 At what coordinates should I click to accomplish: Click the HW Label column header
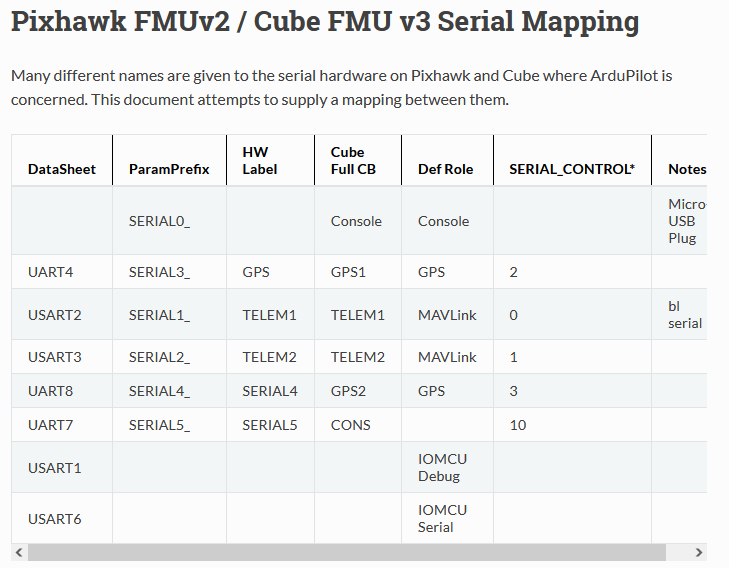click(271, 160)
